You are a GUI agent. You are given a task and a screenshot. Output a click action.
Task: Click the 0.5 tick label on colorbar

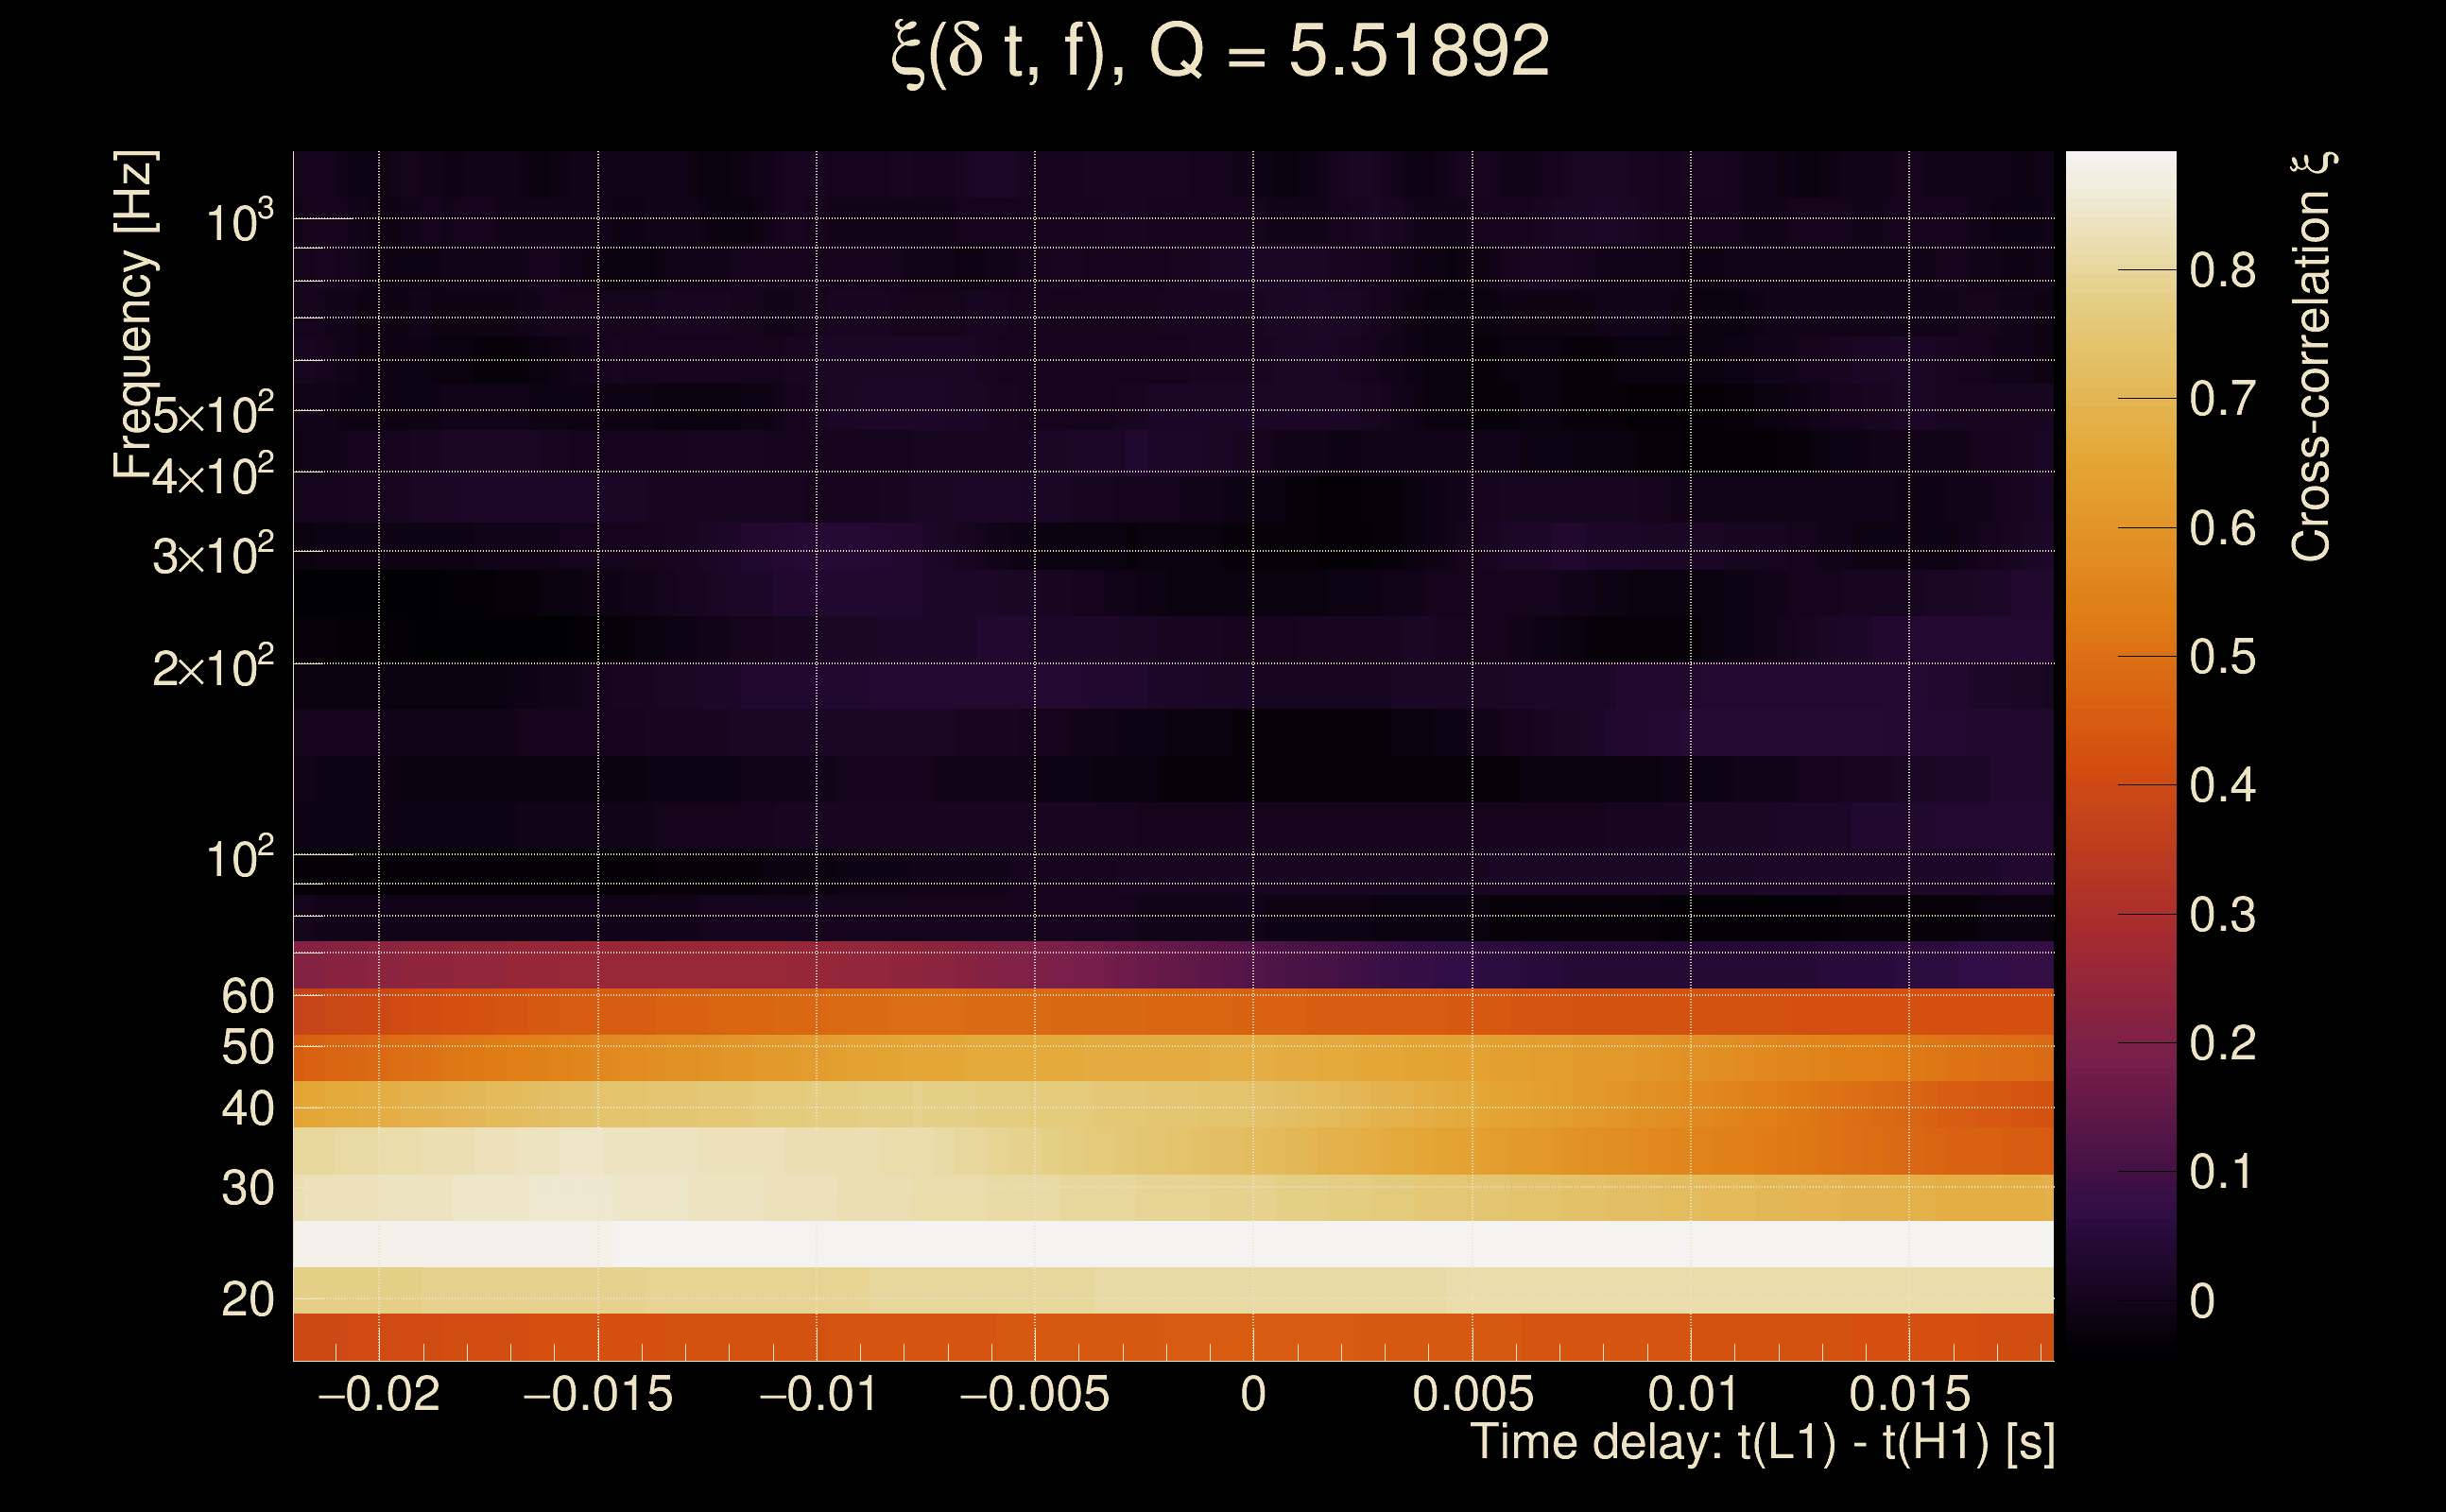(x=2222, y=658)
